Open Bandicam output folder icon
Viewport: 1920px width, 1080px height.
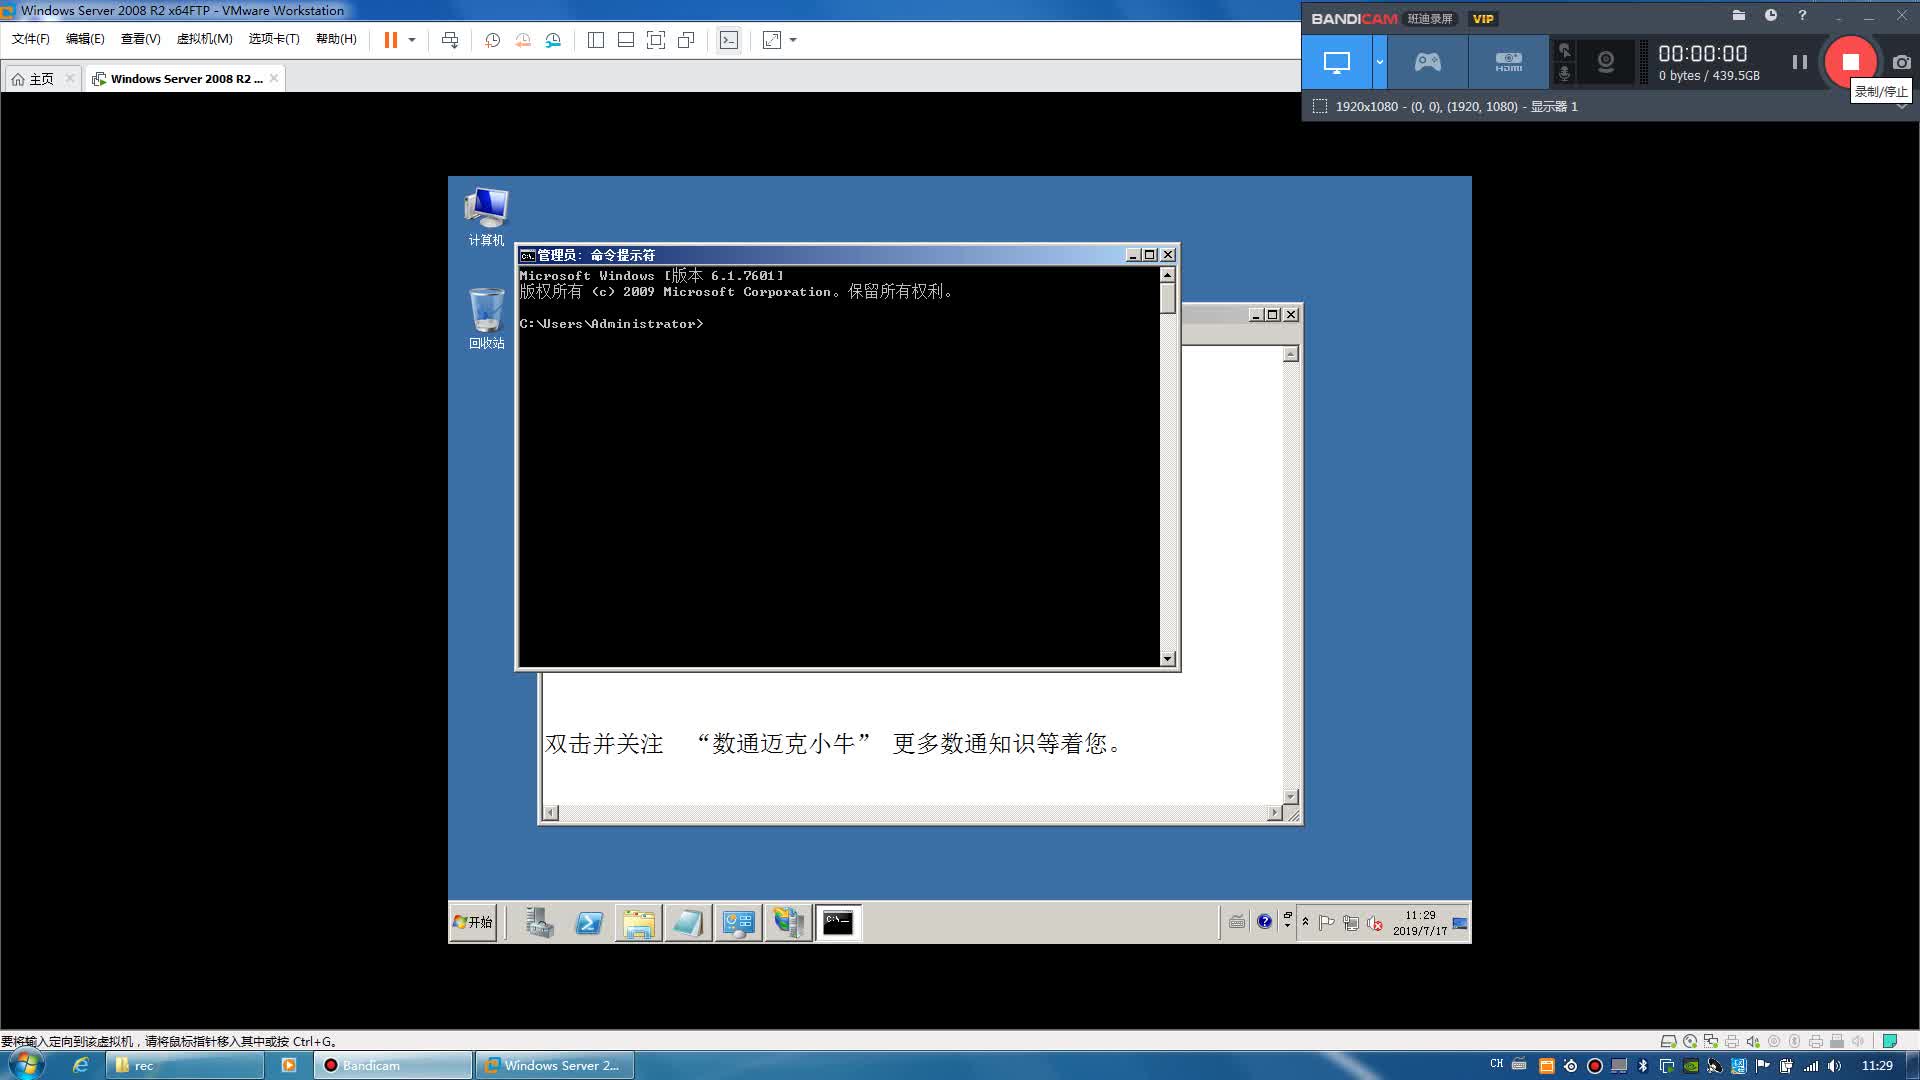point(1738,15)
